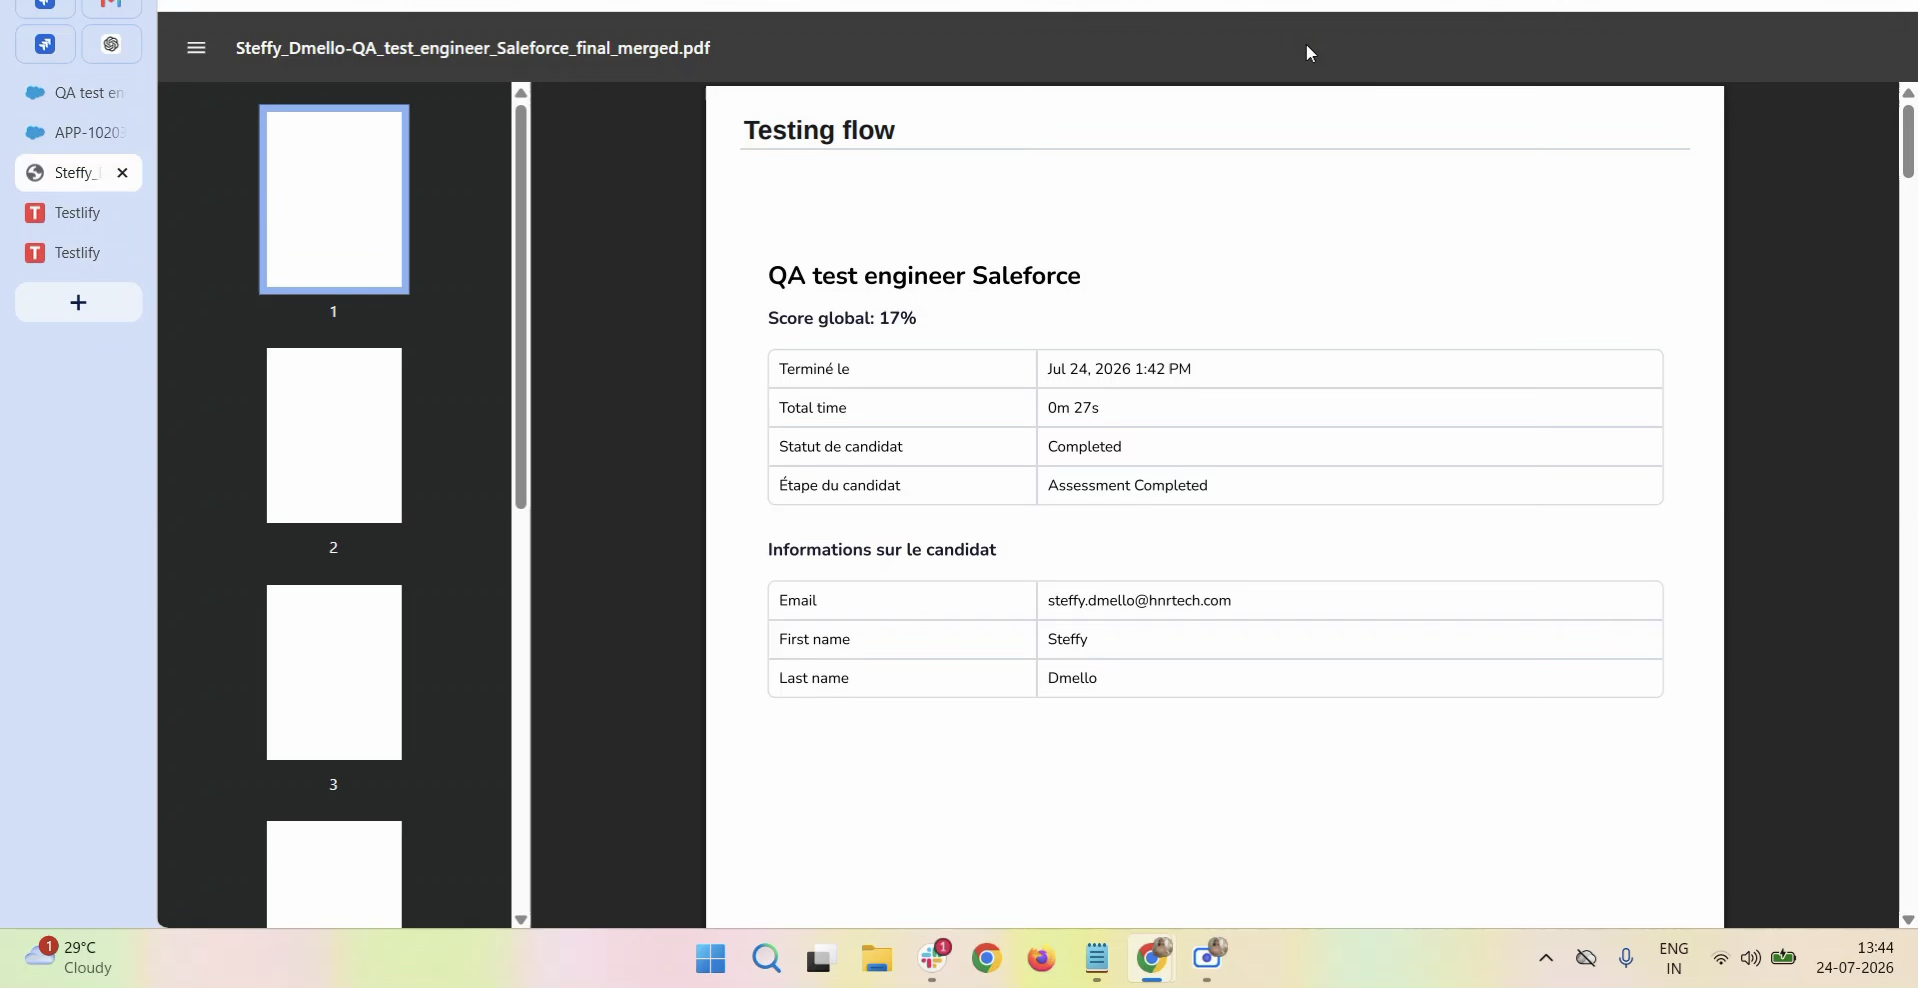Click the "Testing flow" heading
Viewport: 1918px width, 988px height.
(819, 131)
